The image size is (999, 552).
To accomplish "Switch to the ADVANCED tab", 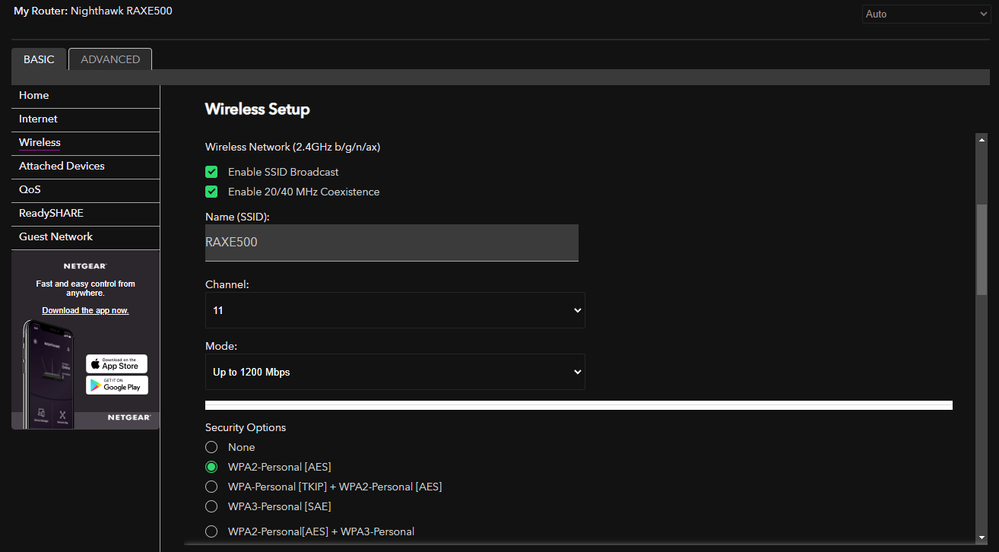I will pyautogui.click(x=110, y=59).
